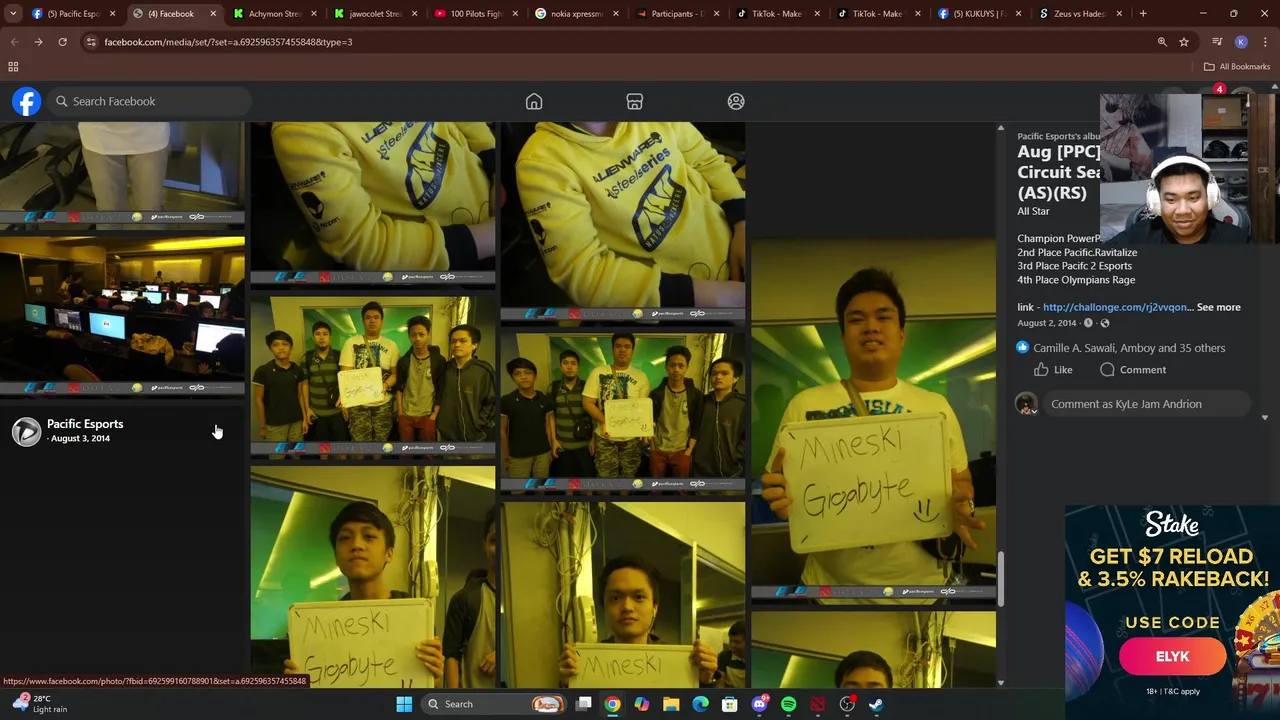Open Chrome three-dot menu

[x=1265, y=42]
